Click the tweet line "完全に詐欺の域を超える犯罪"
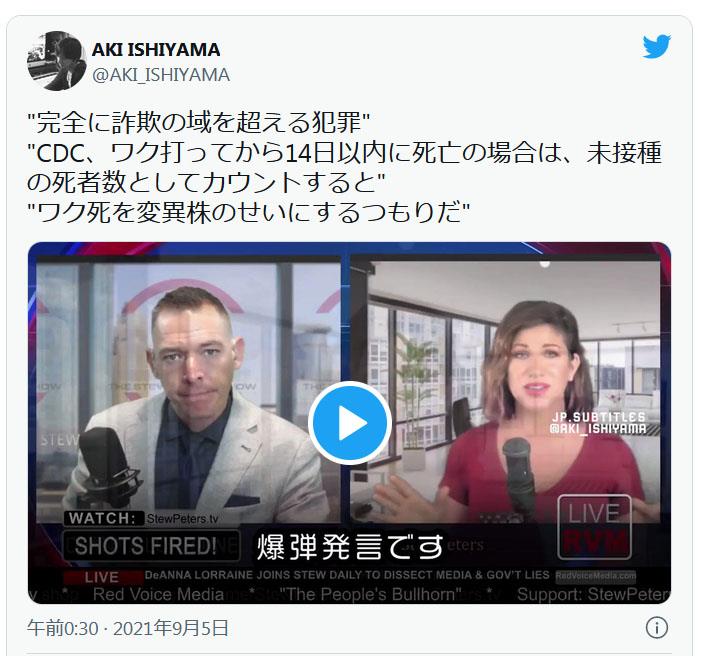707x656 pixels. coord(199,123)
